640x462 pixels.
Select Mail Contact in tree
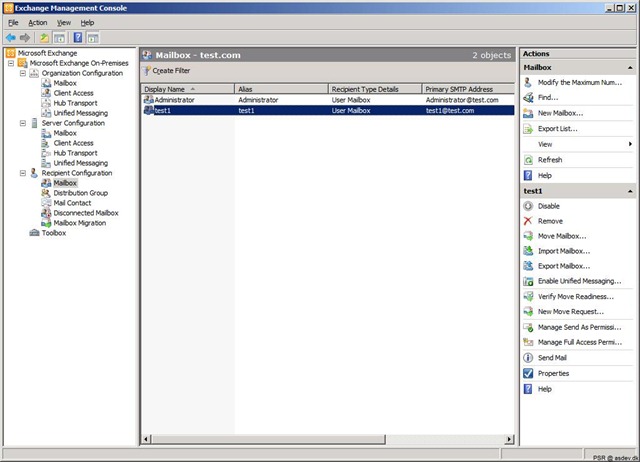coord(72,203)
